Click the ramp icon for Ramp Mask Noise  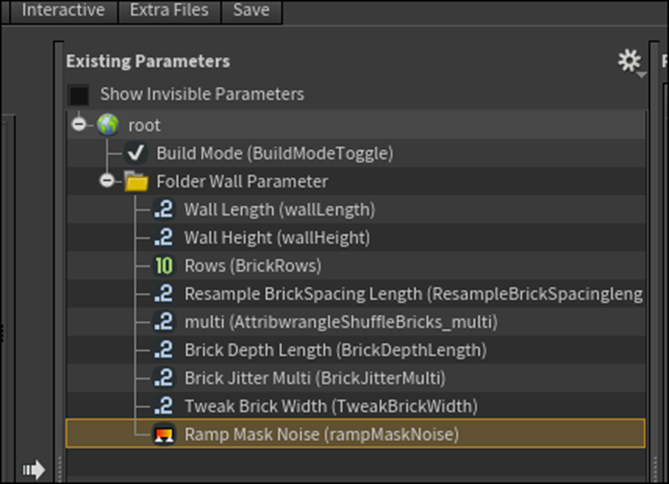point(164,435)
